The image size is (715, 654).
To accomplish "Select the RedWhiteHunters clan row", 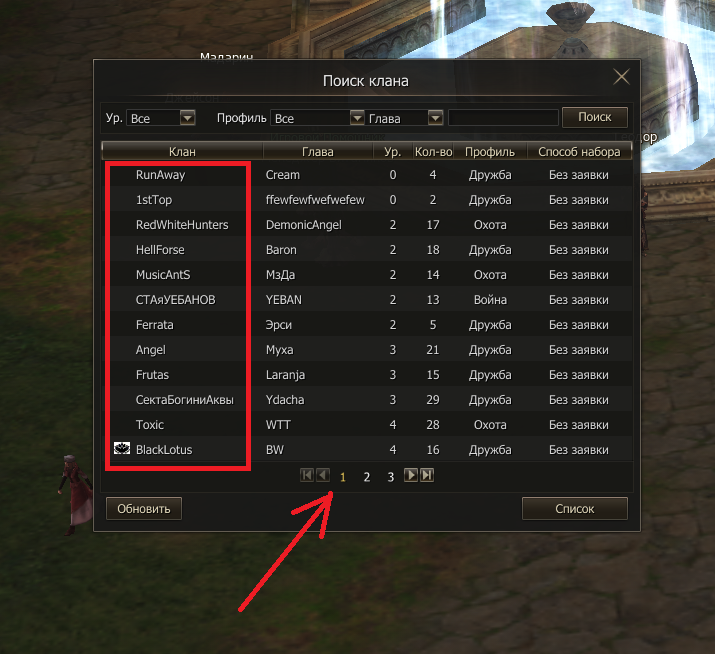I will [x=367, y=224].
